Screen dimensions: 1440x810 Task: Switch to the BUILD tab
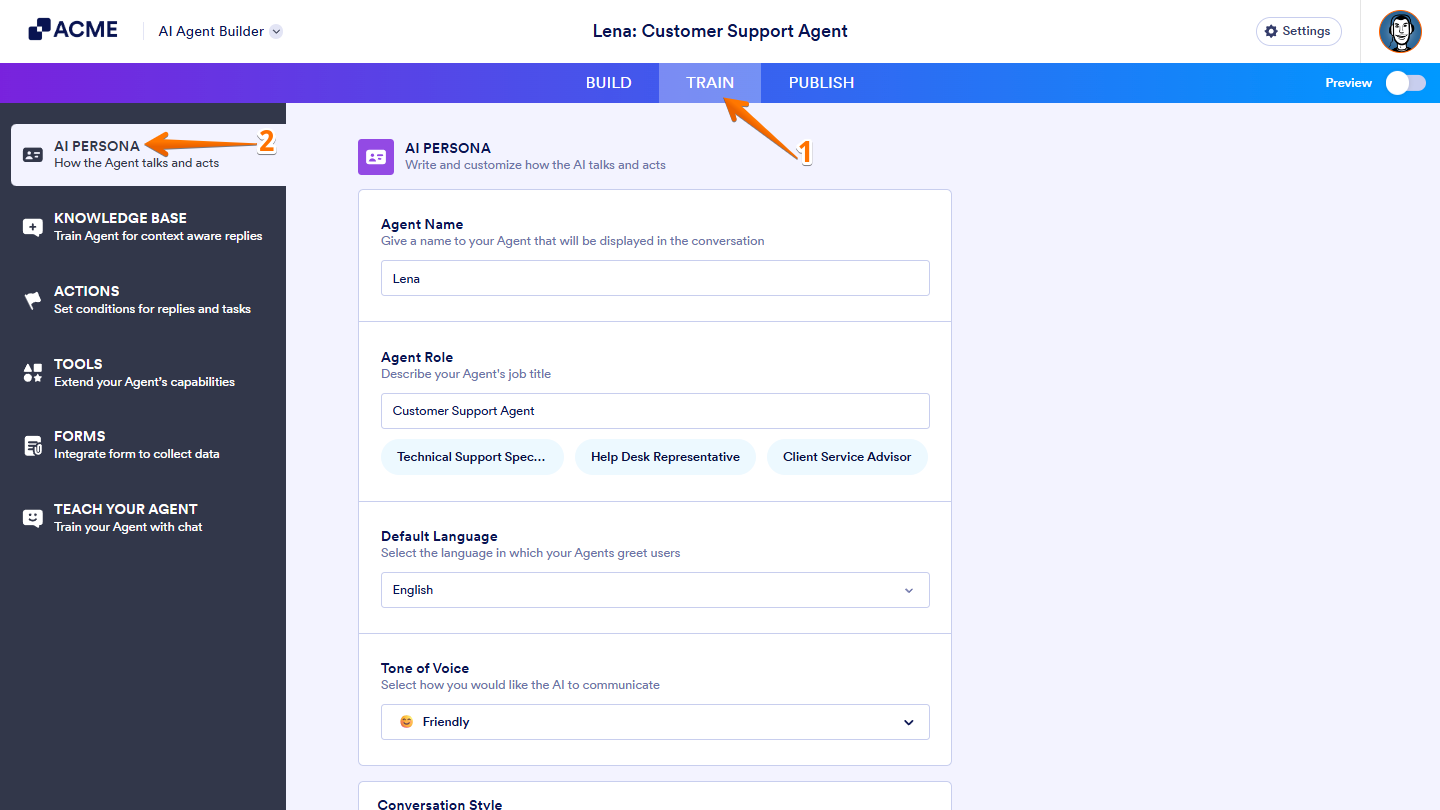pyautogui.click(x=609, y=83)
